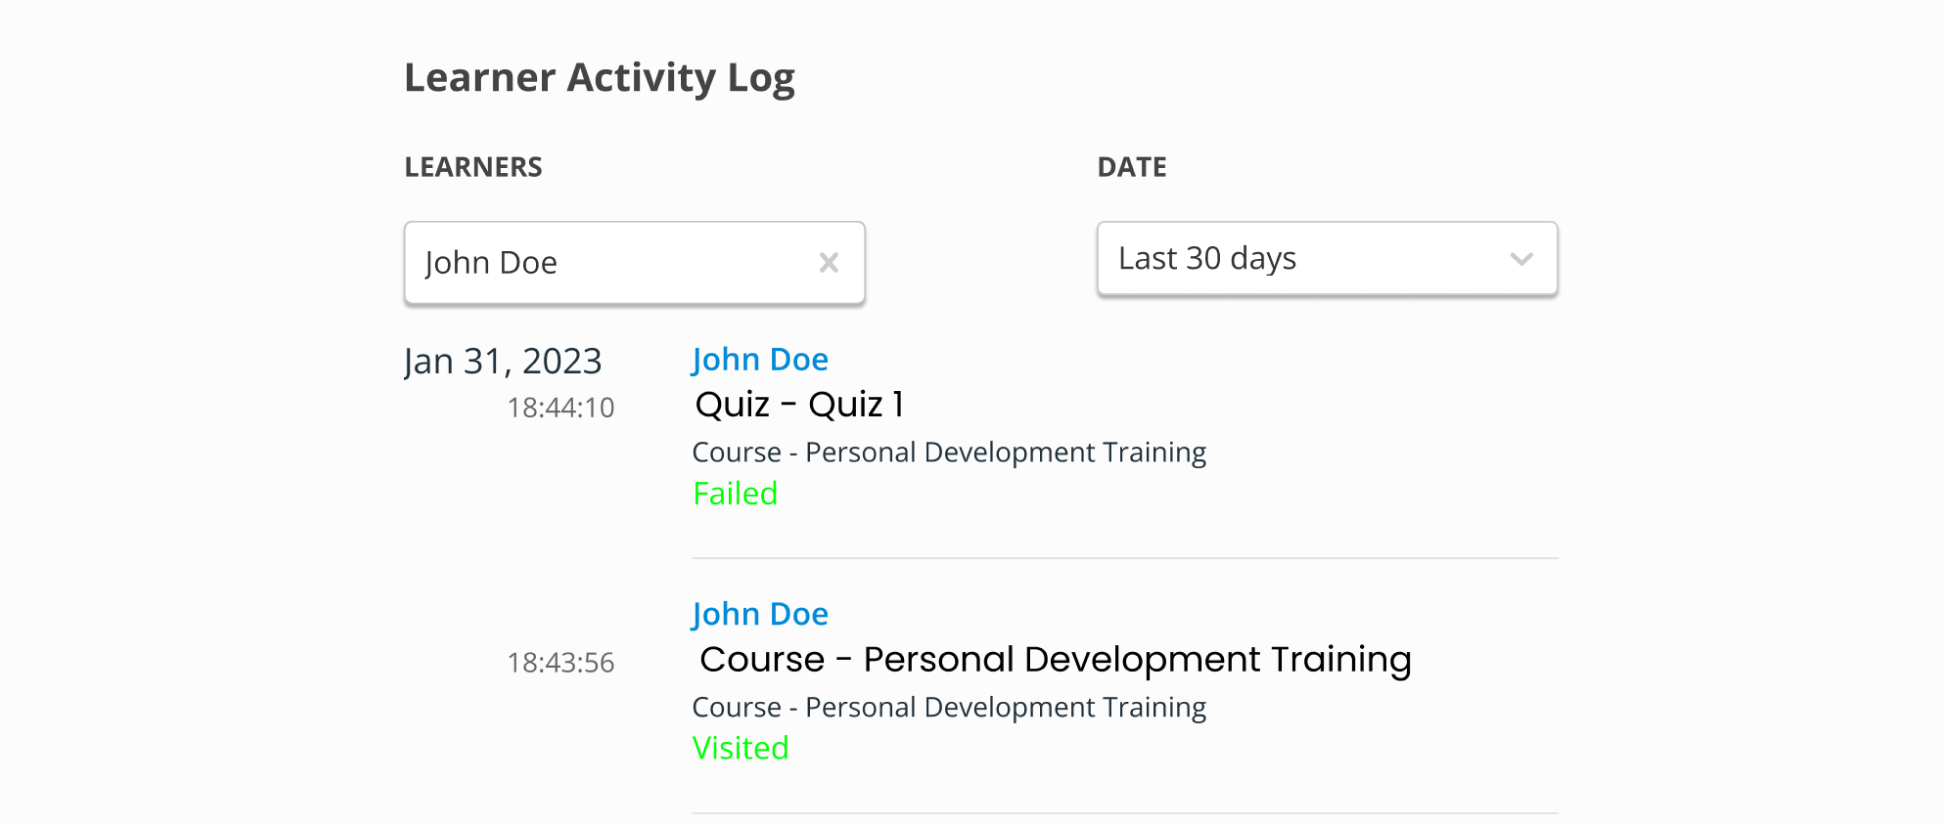Viewport: 1944px width, 824px height.
Task: Select the 18:43:56 timestamp
Action: [x=560, y=663]
